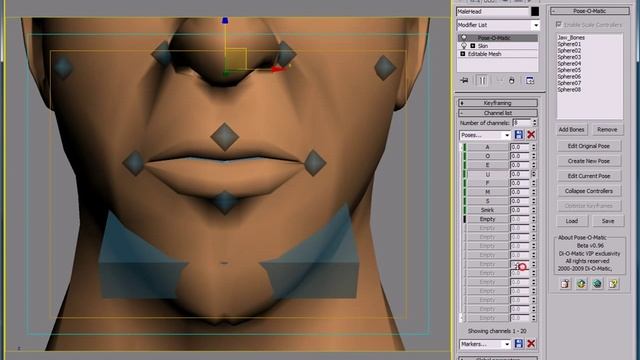Open the configure modifier sets icon
This screenshot has width=640, height=360.
(x=530, y=80)
